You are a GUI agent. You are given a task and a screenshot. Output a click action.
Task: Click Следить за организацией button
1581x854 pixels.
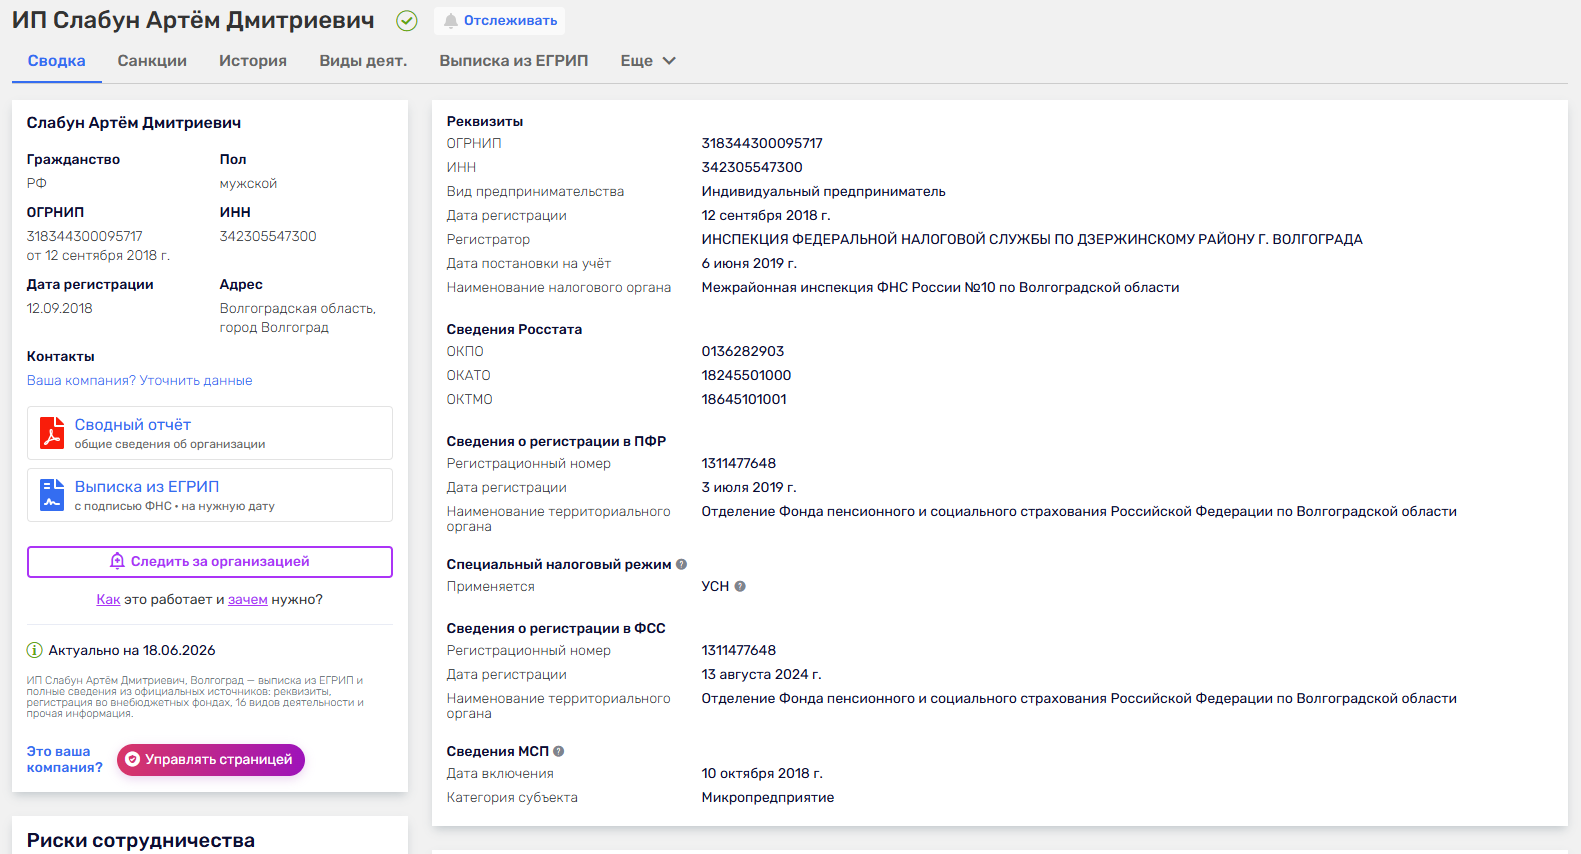210,562
